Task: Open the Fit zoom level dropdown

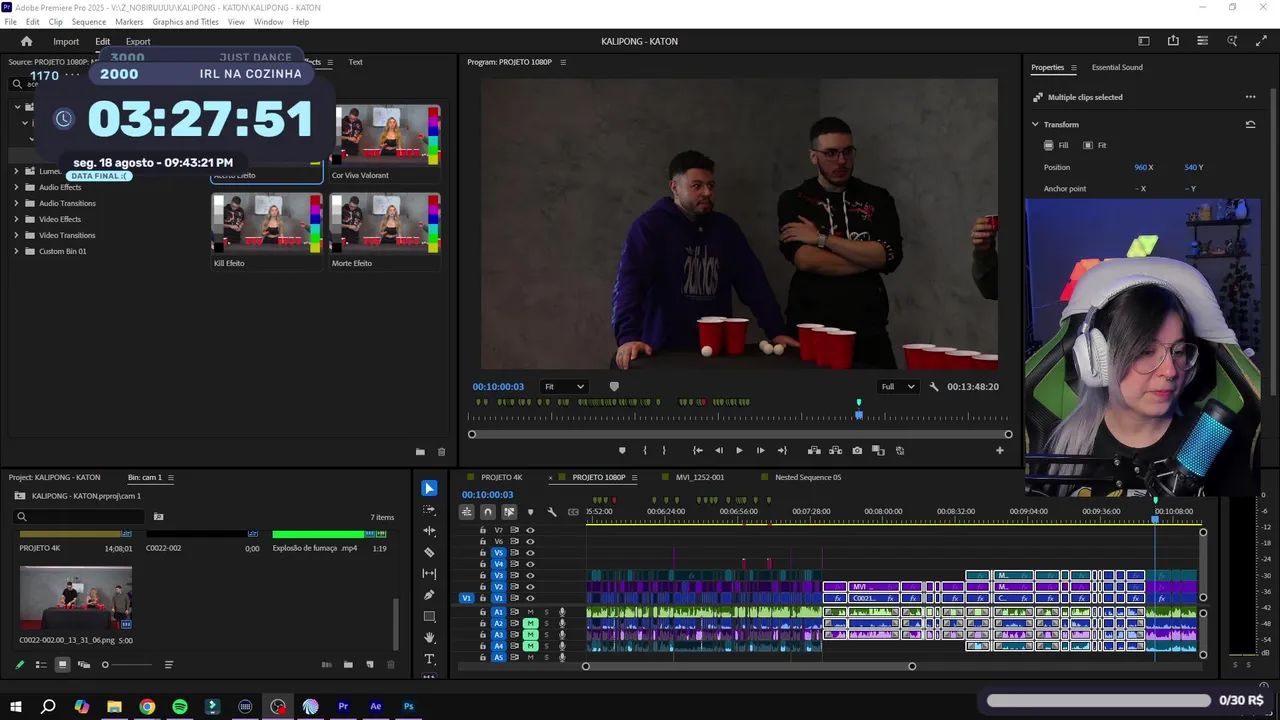Action: pyautogui.click(x=564, y=387)
